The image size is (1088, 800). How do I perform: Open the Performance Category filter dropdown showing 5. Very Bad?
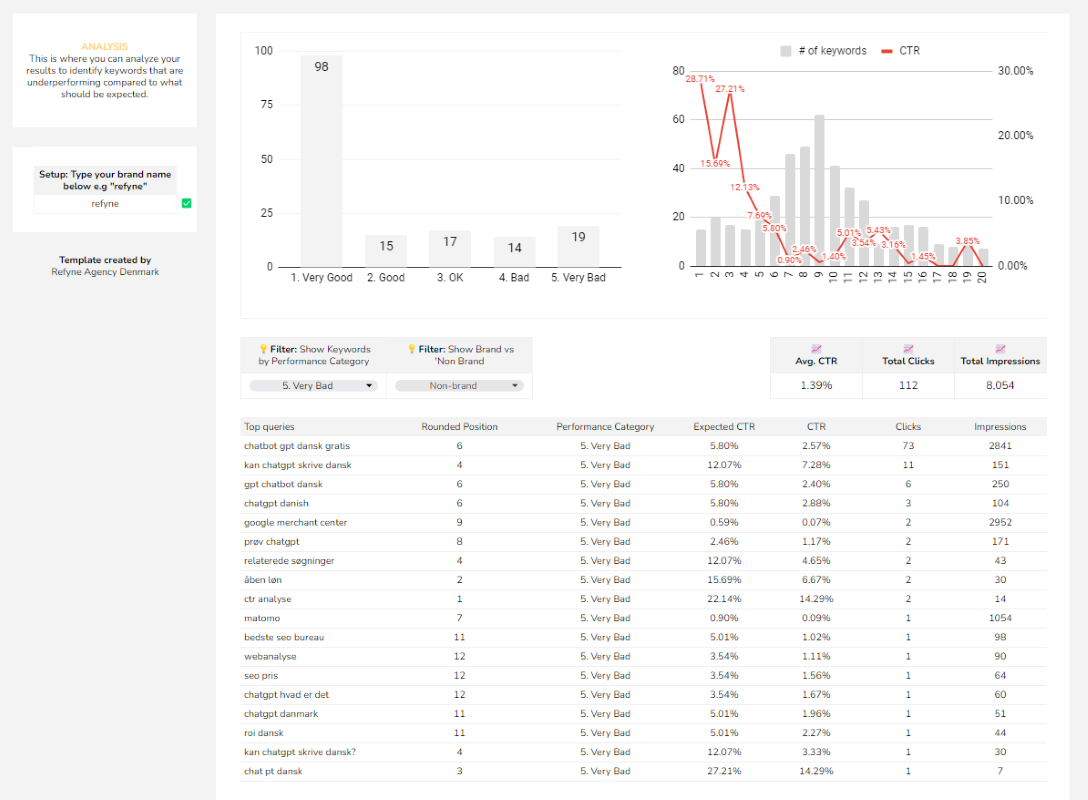(x=314, y=386)
